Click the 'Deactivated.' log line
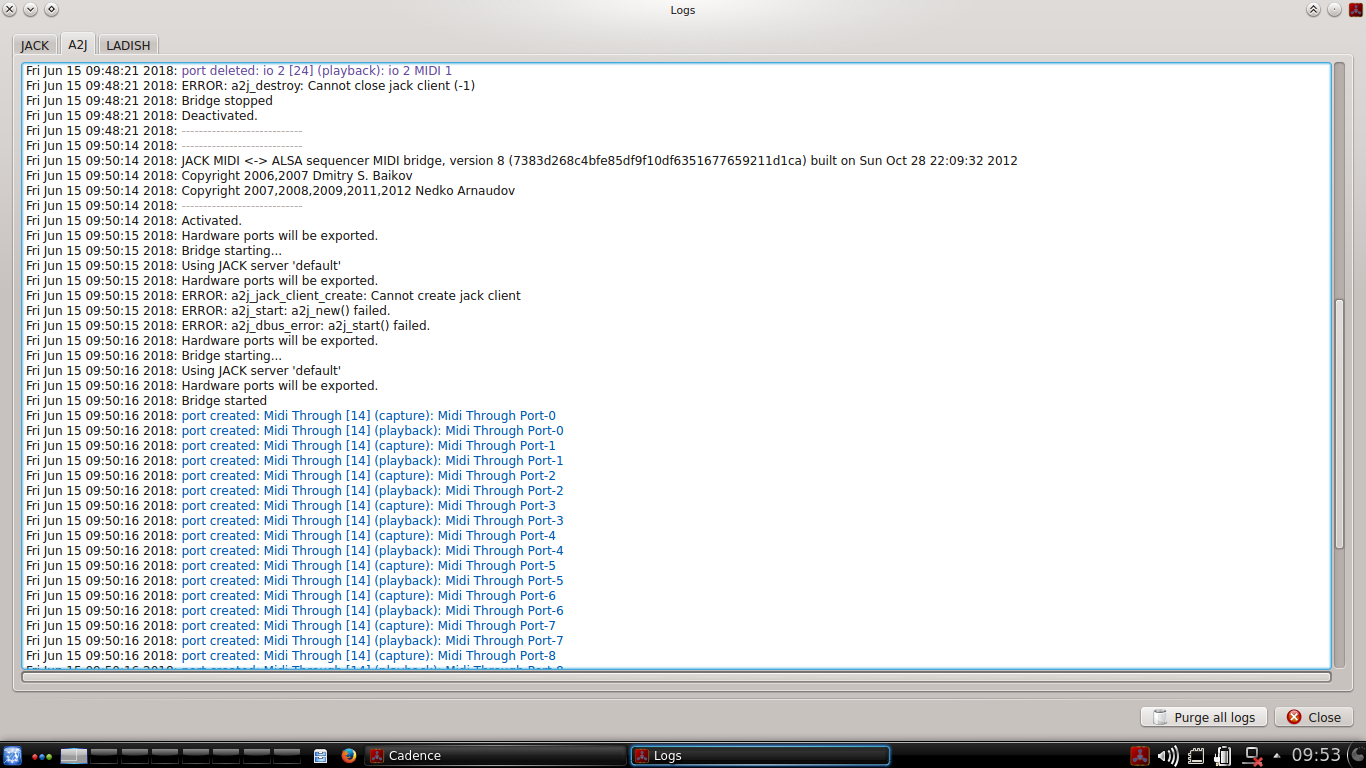Image resolution: width=1366 pixels, height=768 pixels. [x=142, y=116]
